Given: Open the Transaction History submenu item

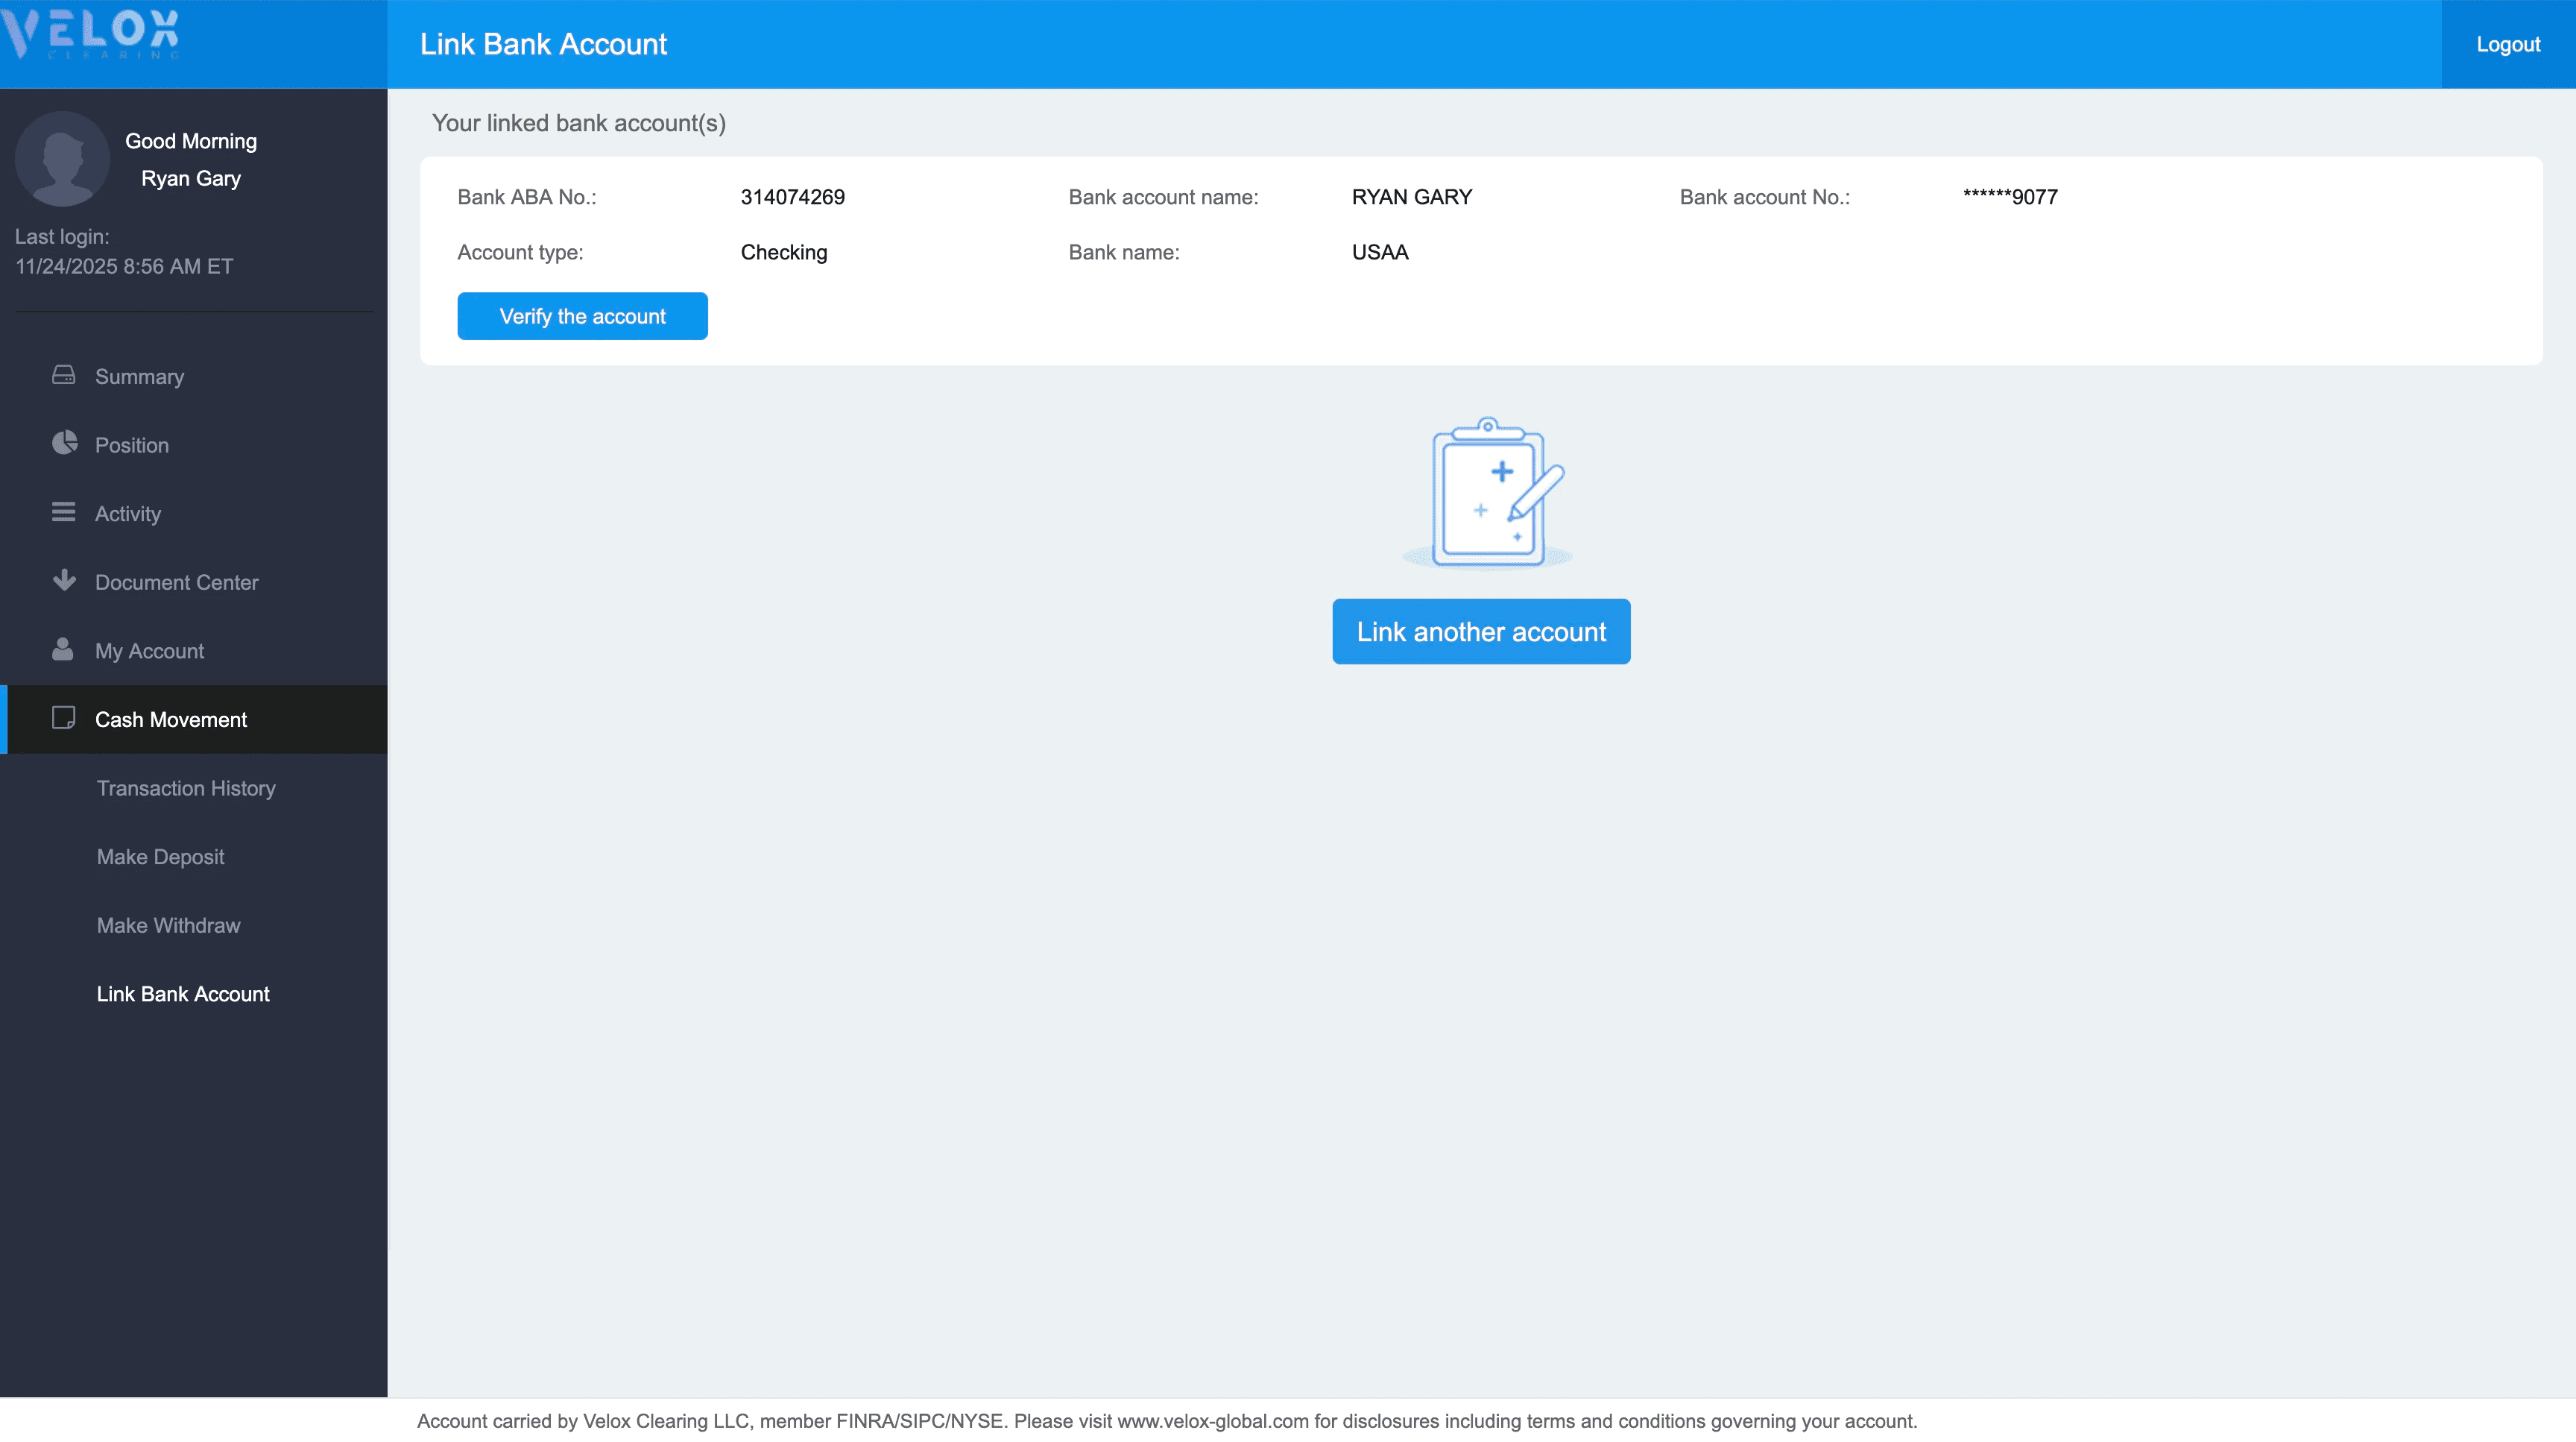Looking at the screenshot, I should click(186, 788).
